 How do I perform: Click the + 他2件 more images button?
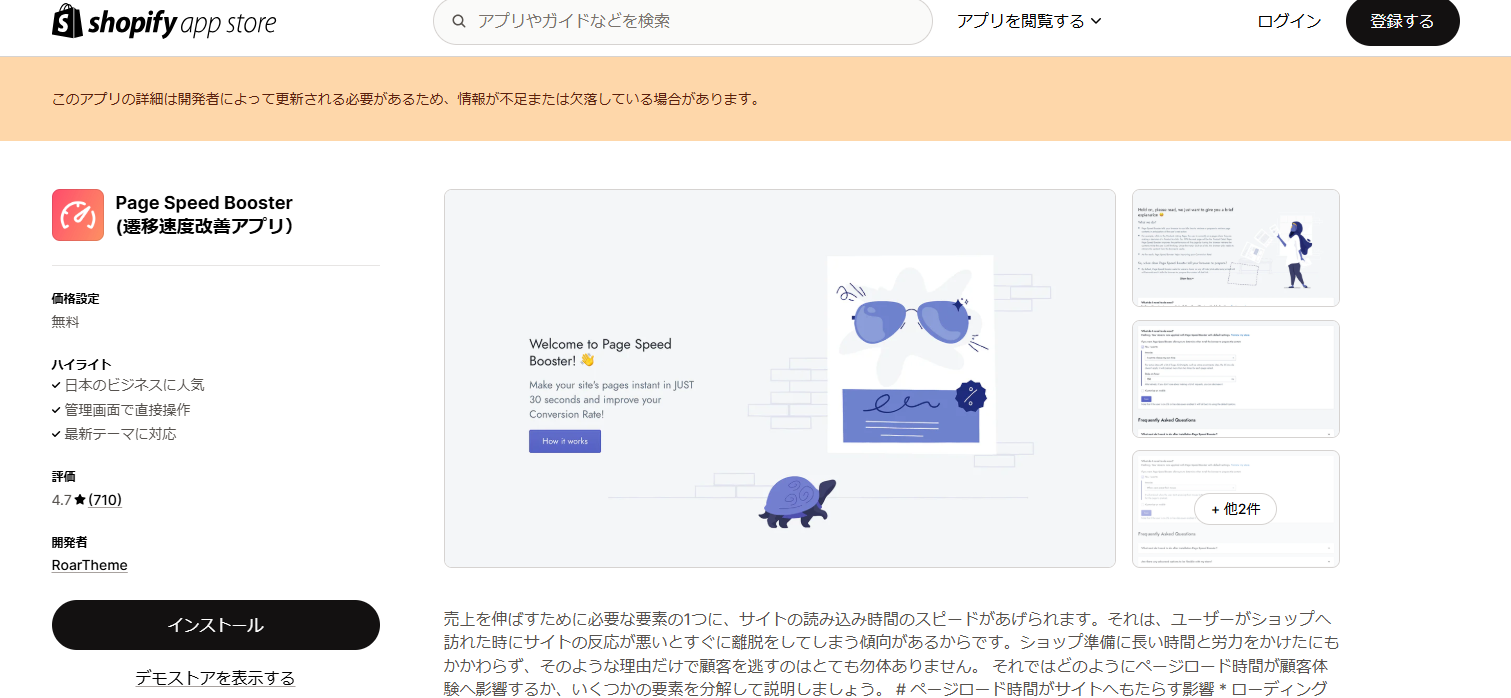coord(1236,509)
